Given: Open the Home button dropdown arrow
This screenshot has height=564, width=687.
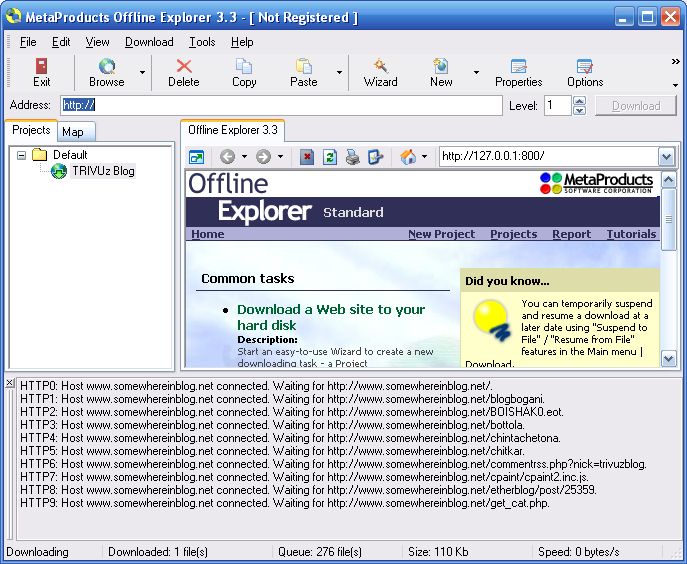Looking at the screenshot, I should [x=424, y=156].
